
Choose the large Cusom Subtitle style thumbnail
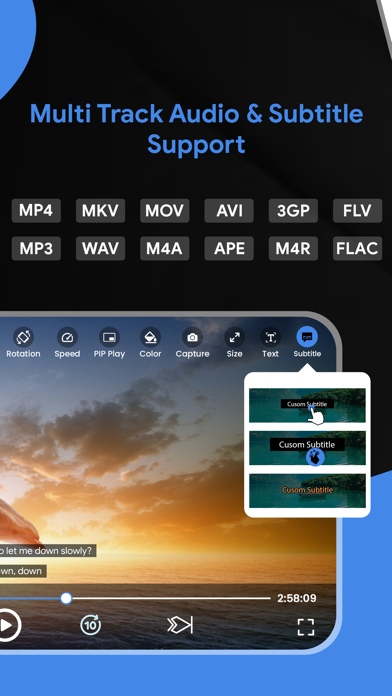pyautogui.click(x=307, y=448)
